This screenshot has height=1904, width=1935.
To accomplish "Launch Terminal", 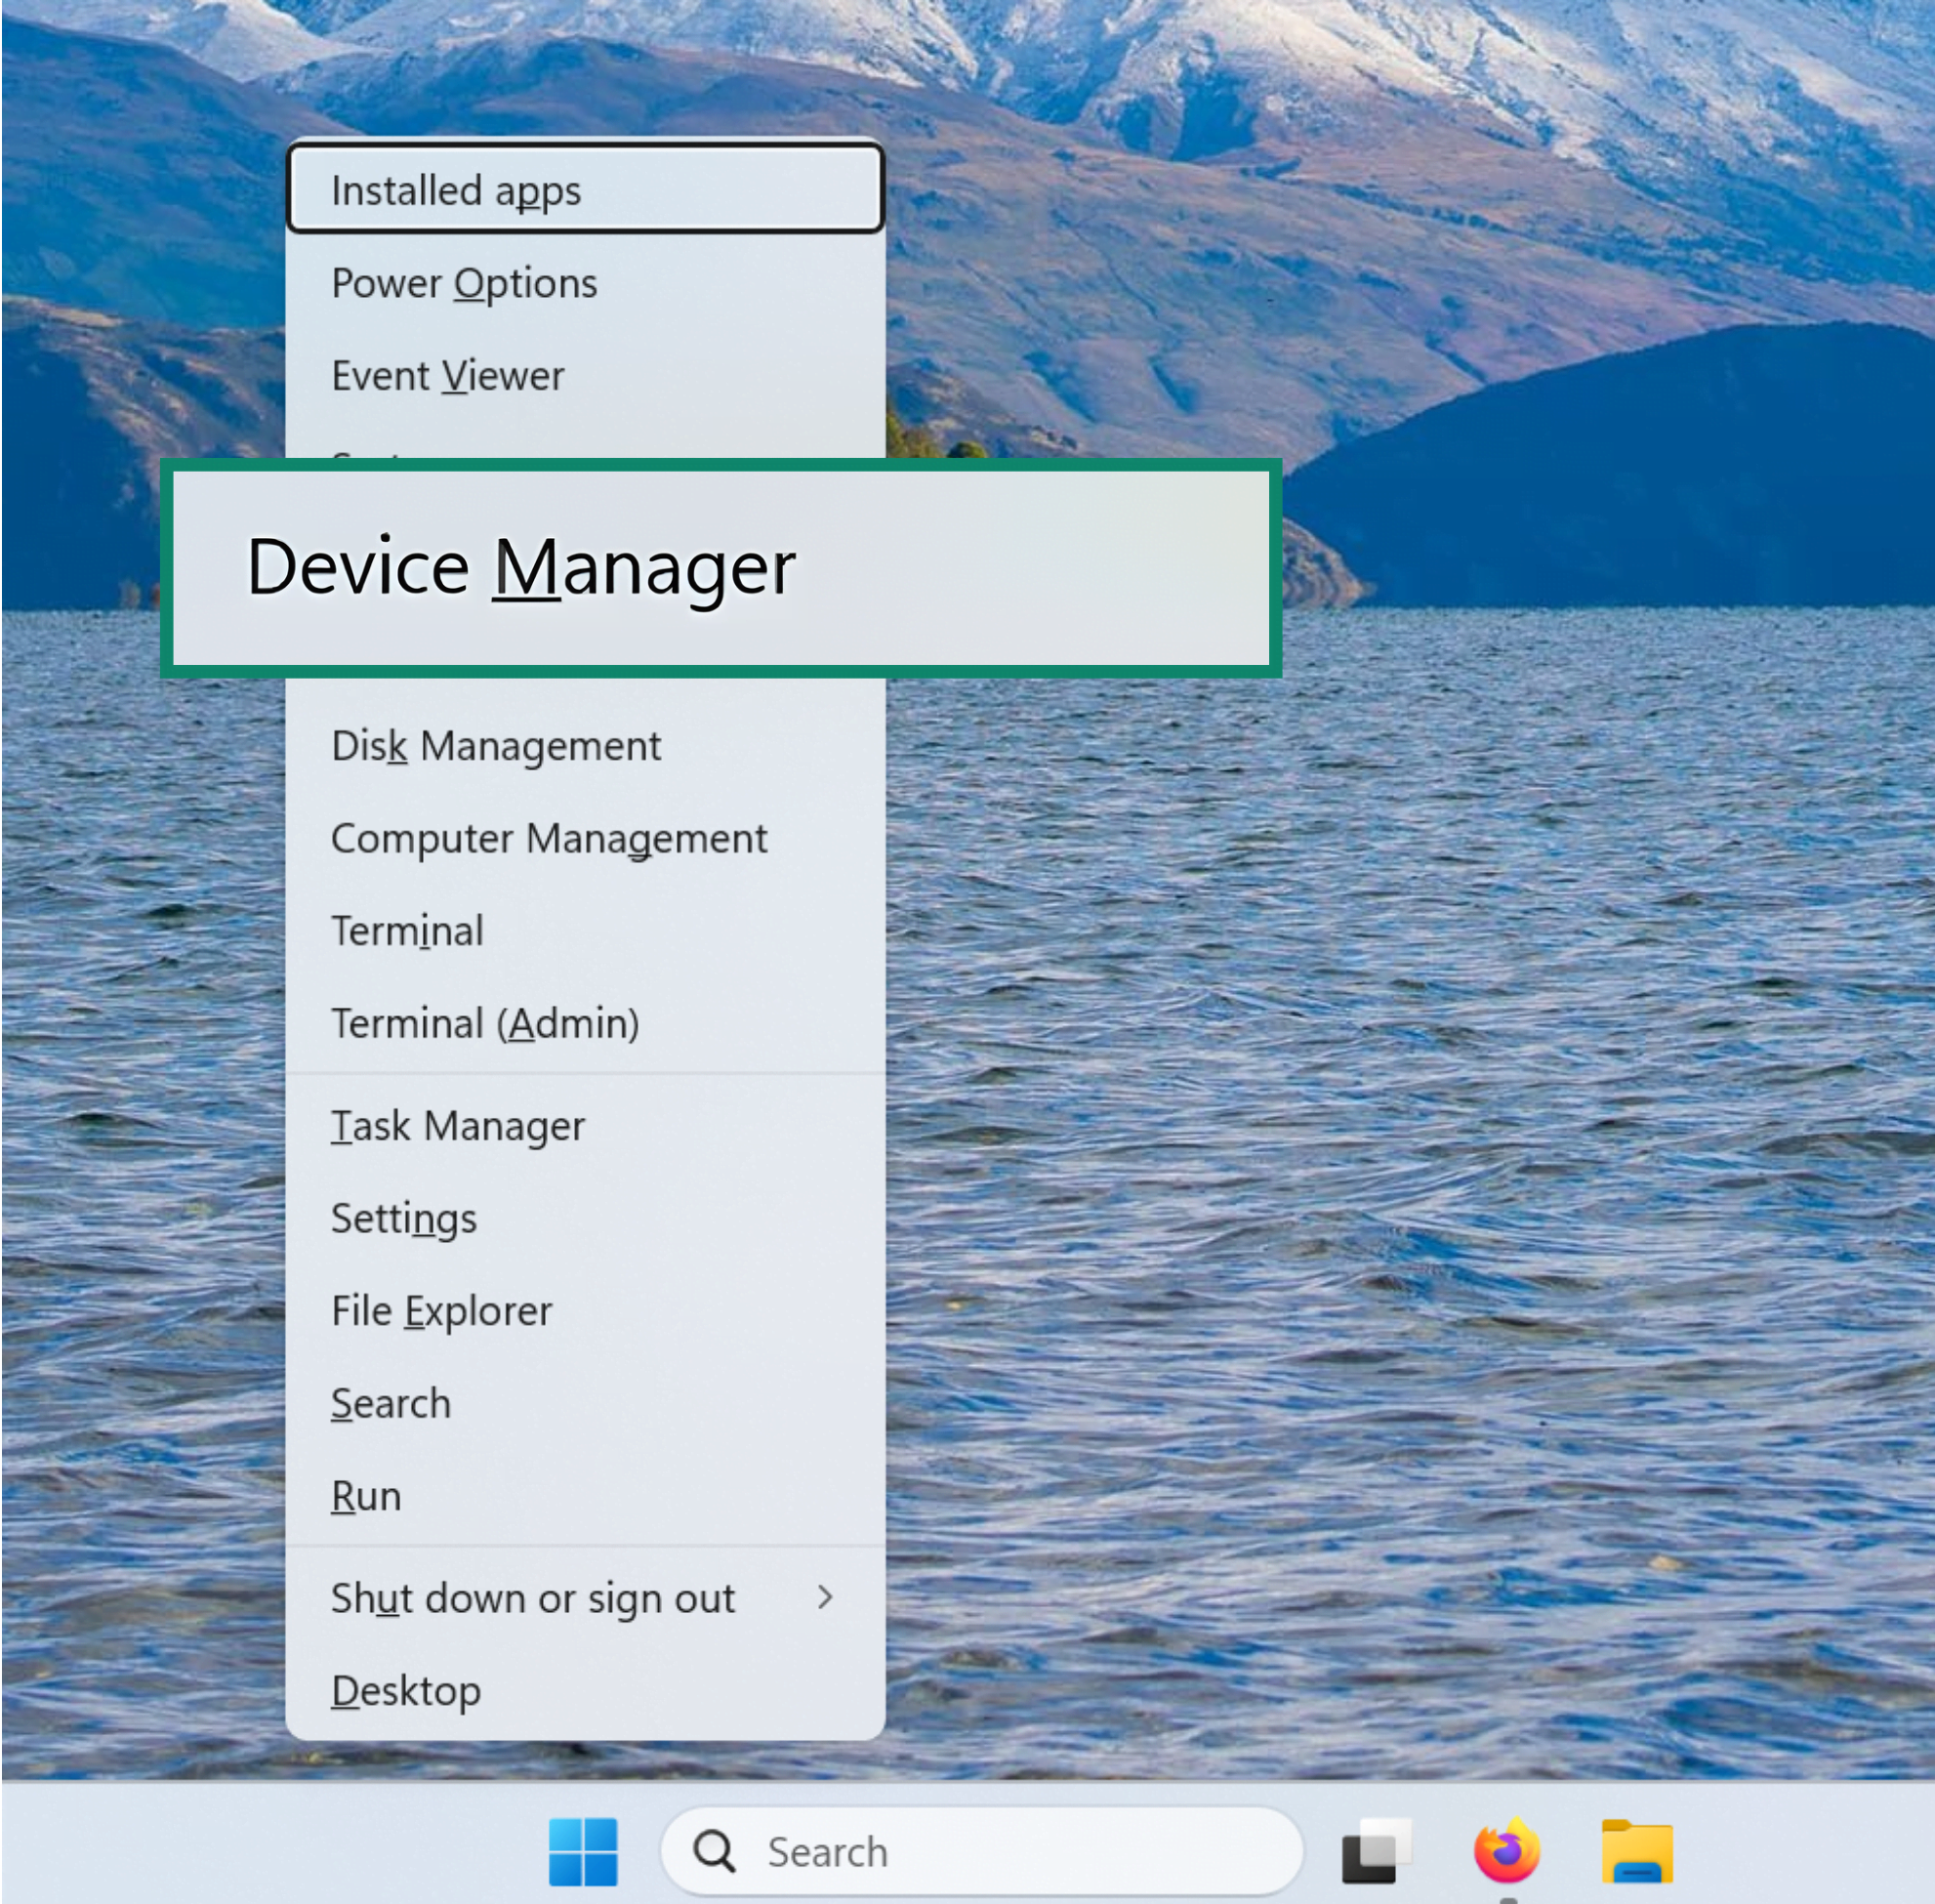I will [x=407, y=931].
